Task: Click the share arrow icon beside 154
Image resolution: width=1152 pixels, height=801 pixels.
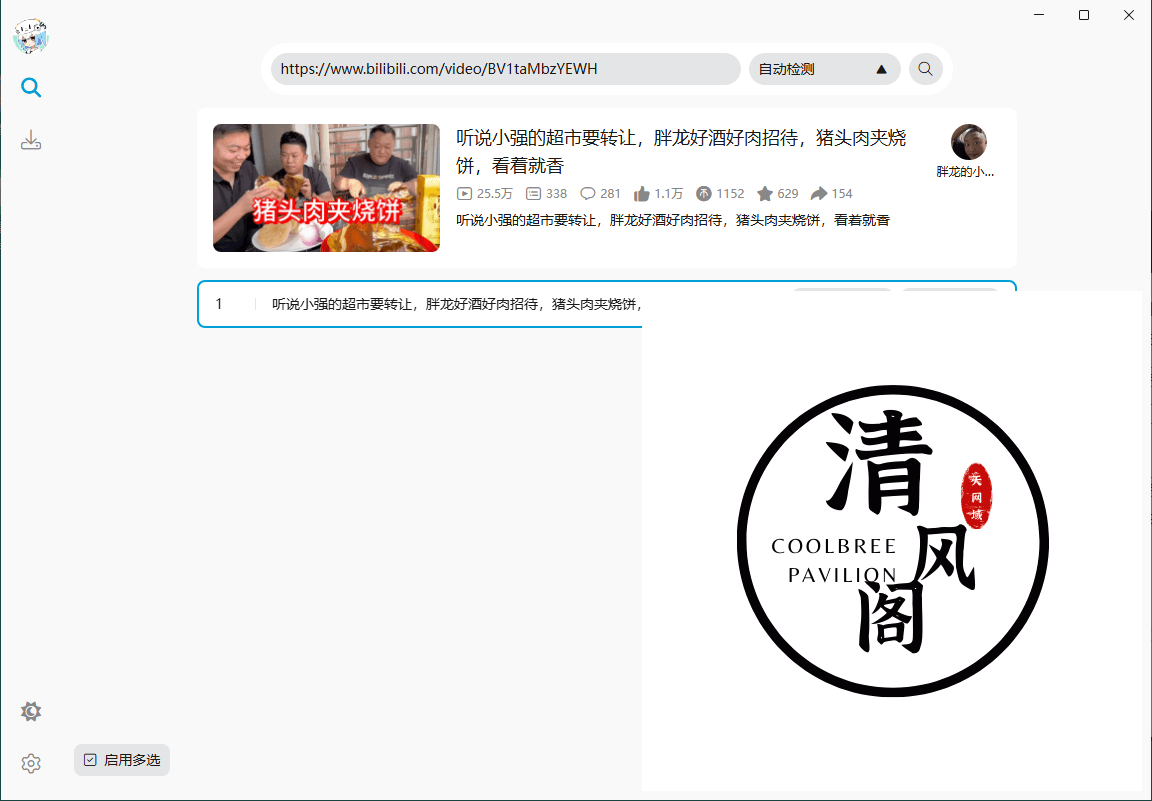Action: 818,194
